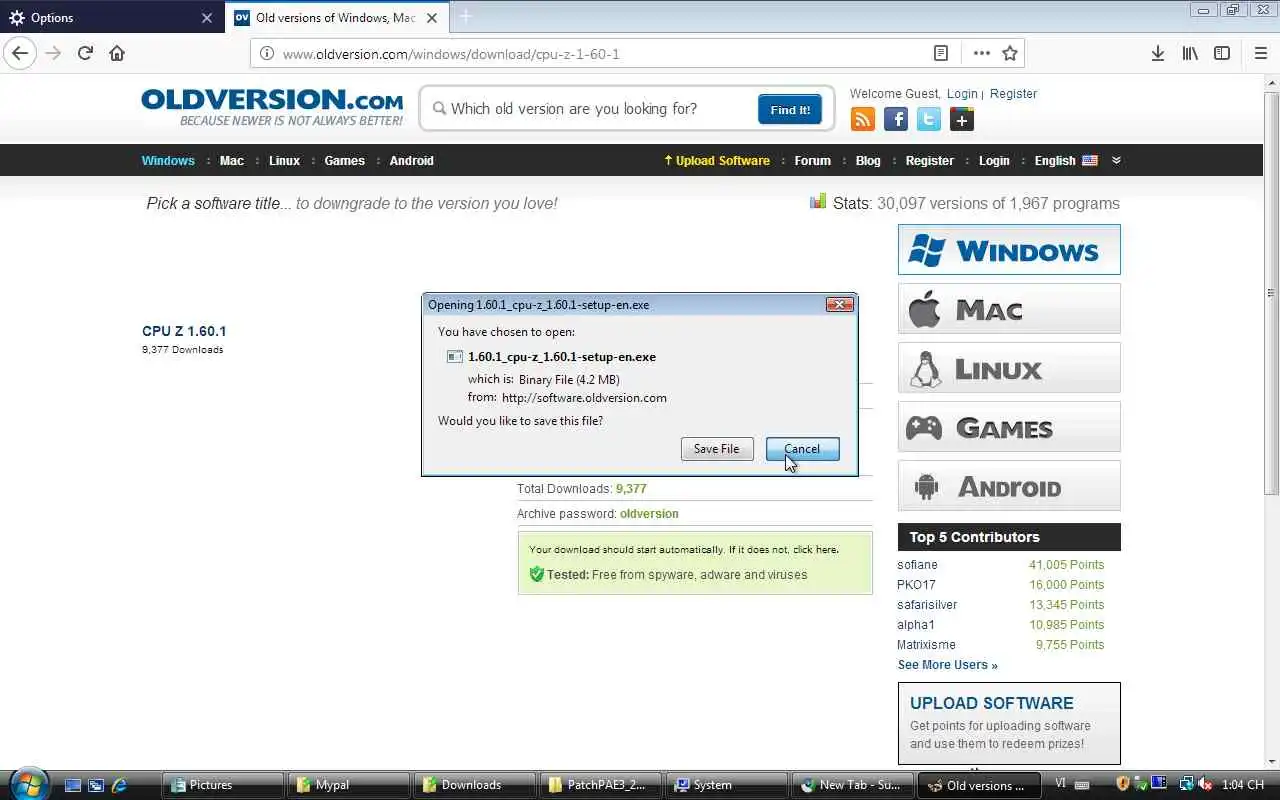Screen dimensions: 1280x800
Task: Reload the page with the refresh icon
Action: pyautogui.click(x=85, y=53)
